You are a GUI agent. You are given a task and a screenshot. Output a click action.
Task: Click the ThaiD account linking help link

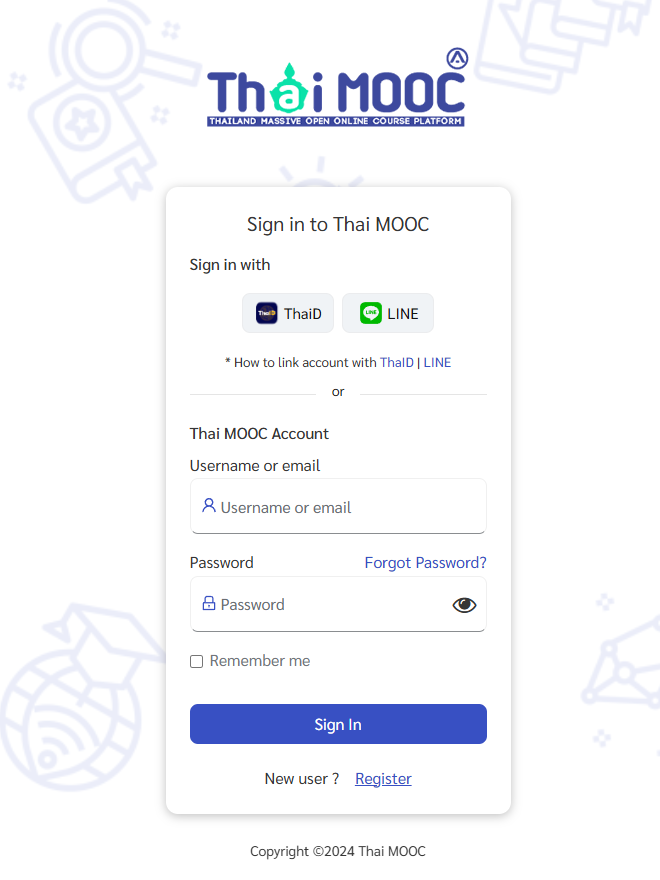(396, 362)
